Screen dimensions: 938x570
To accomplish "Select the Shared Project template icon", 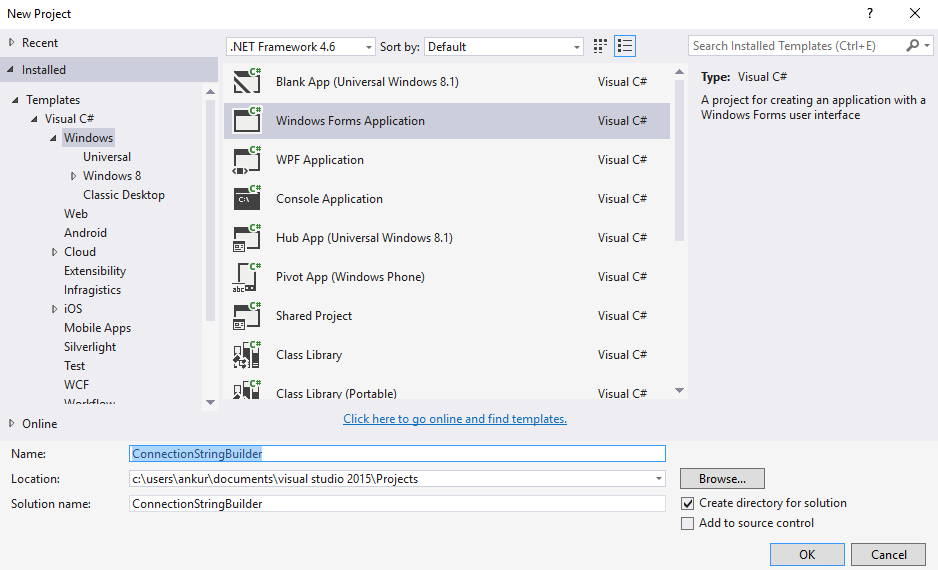I will point(246,316).
